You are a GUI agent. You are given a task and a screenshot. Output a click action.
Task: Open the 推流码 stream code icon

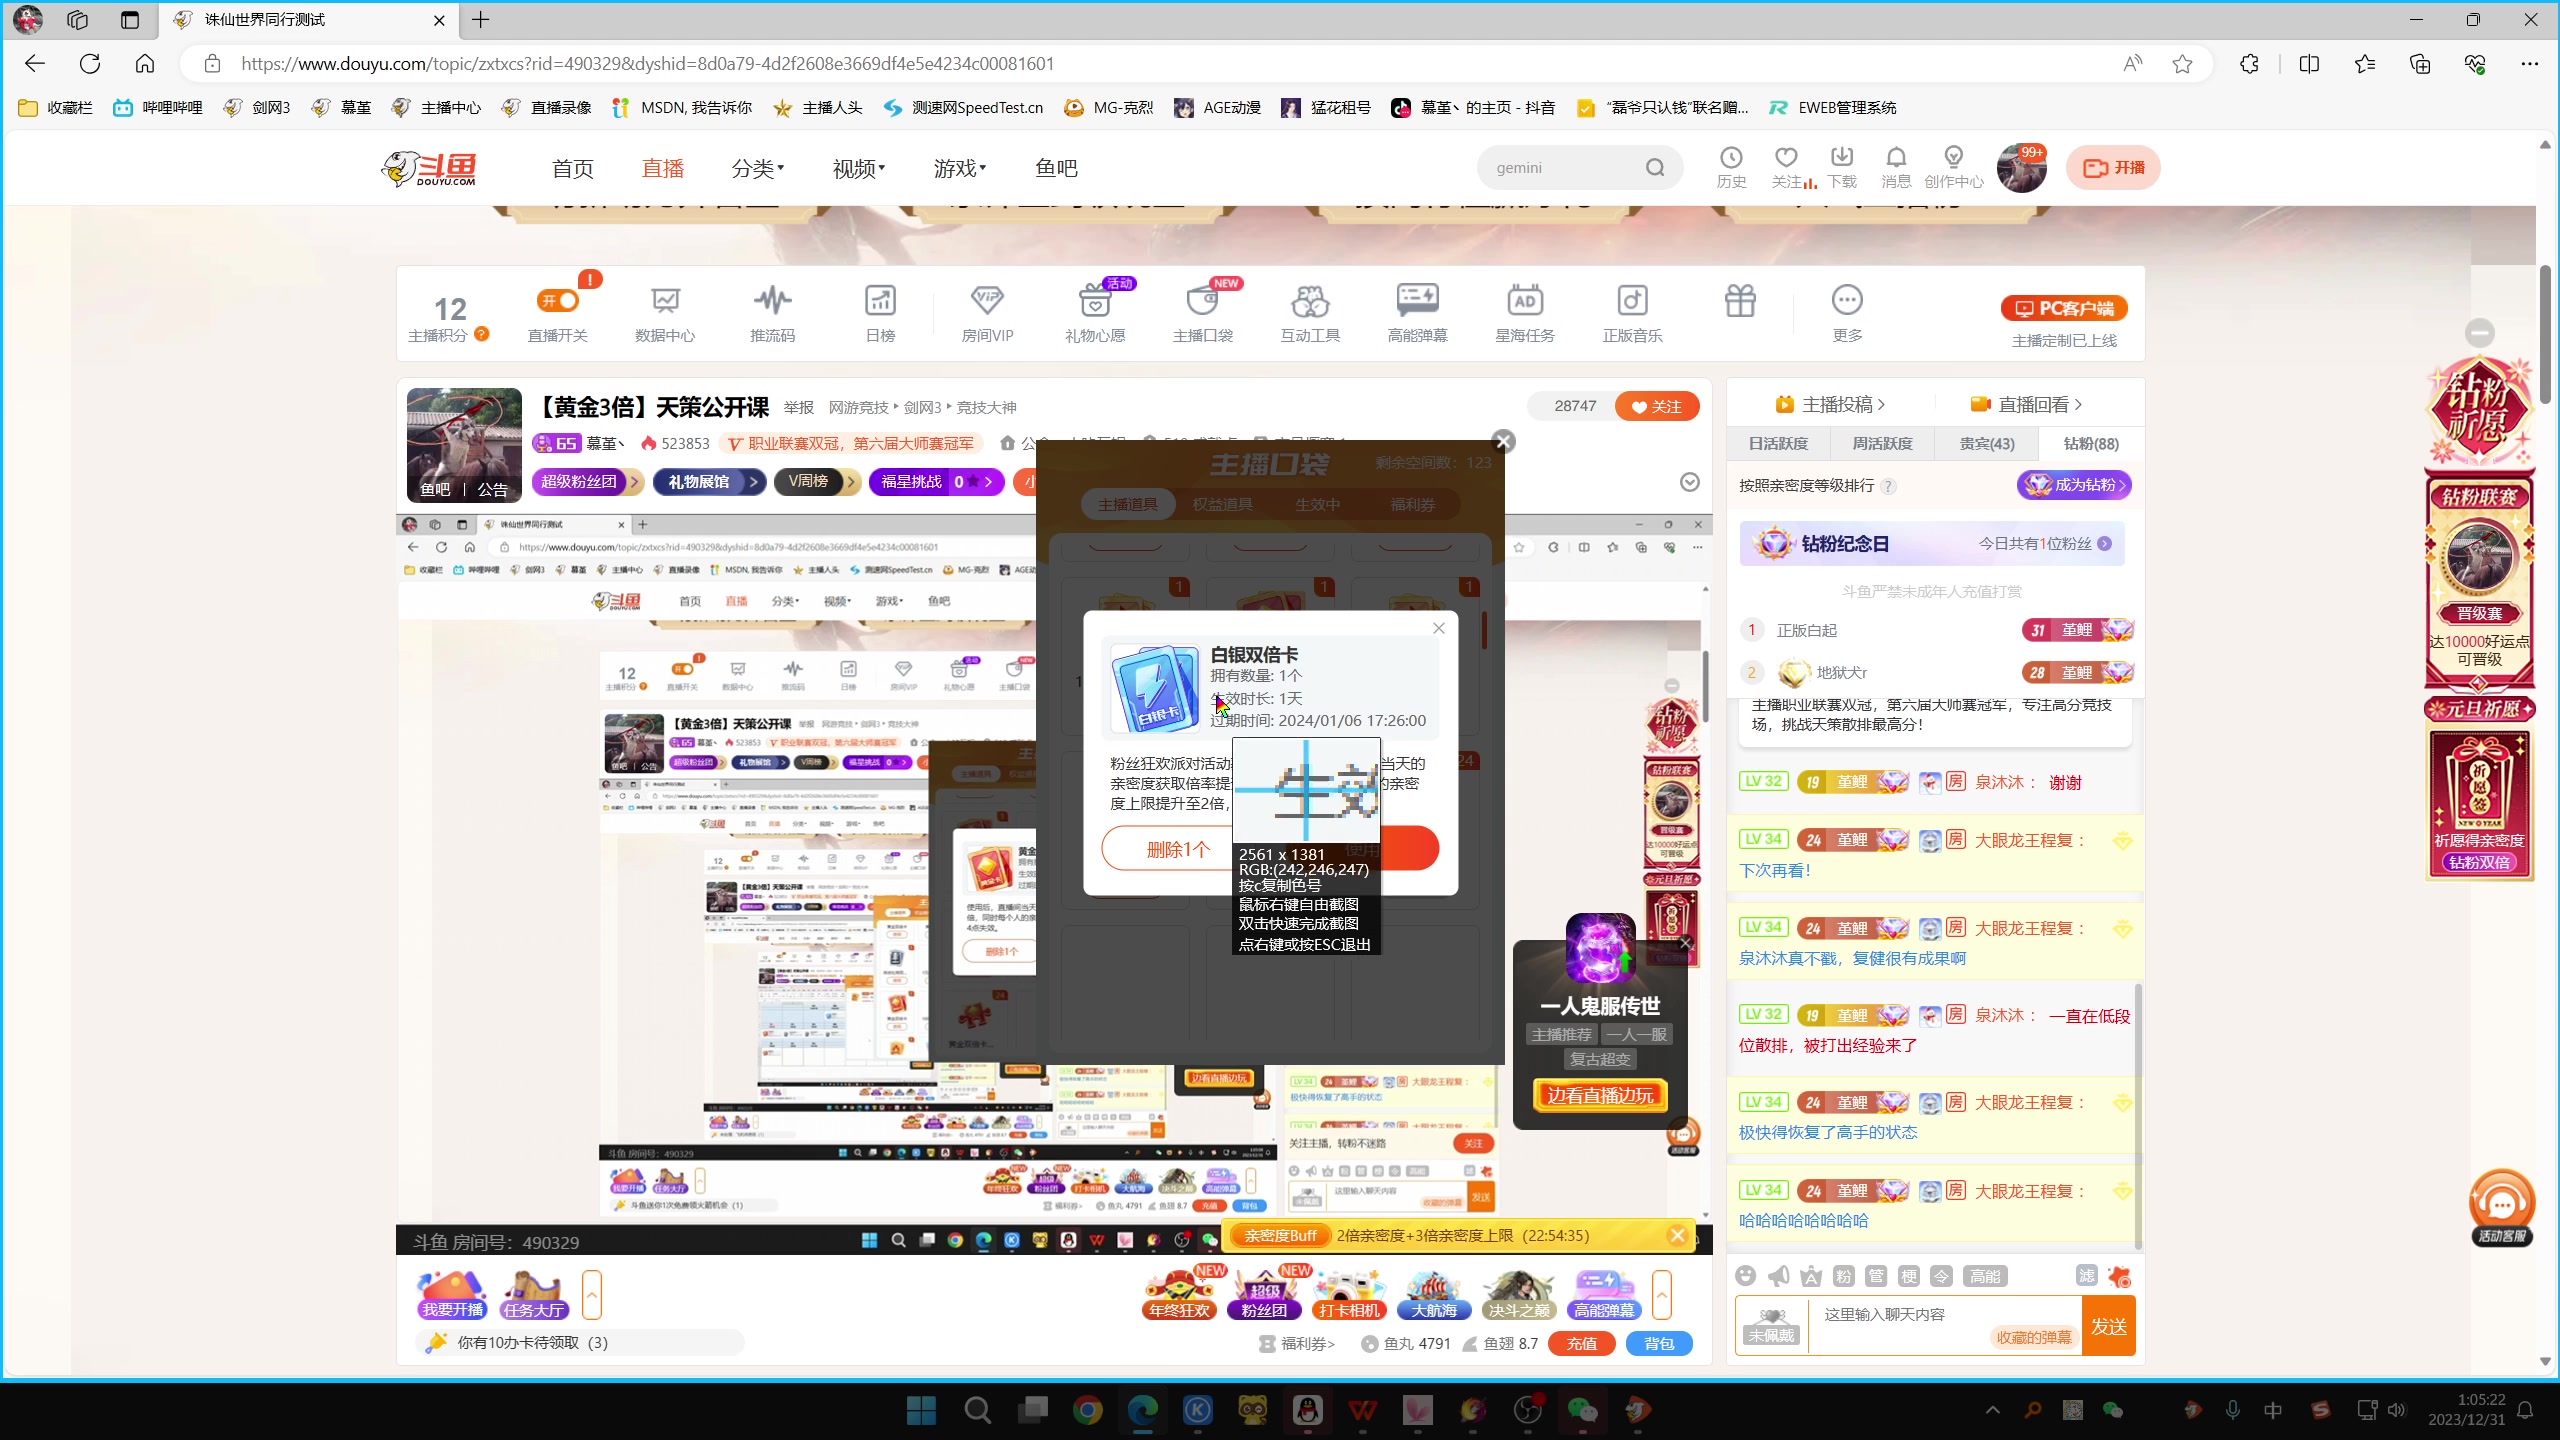tap(772, 313)
